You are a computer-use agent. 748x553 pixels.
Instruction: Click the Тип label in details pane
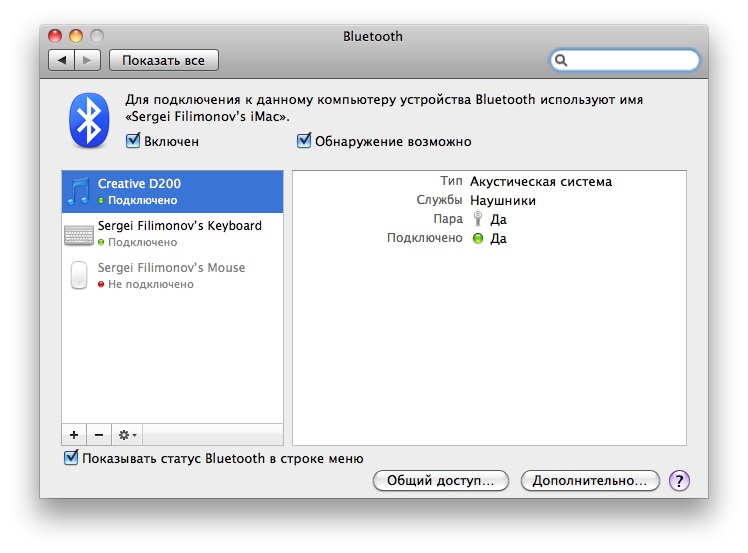click(451, 181)
